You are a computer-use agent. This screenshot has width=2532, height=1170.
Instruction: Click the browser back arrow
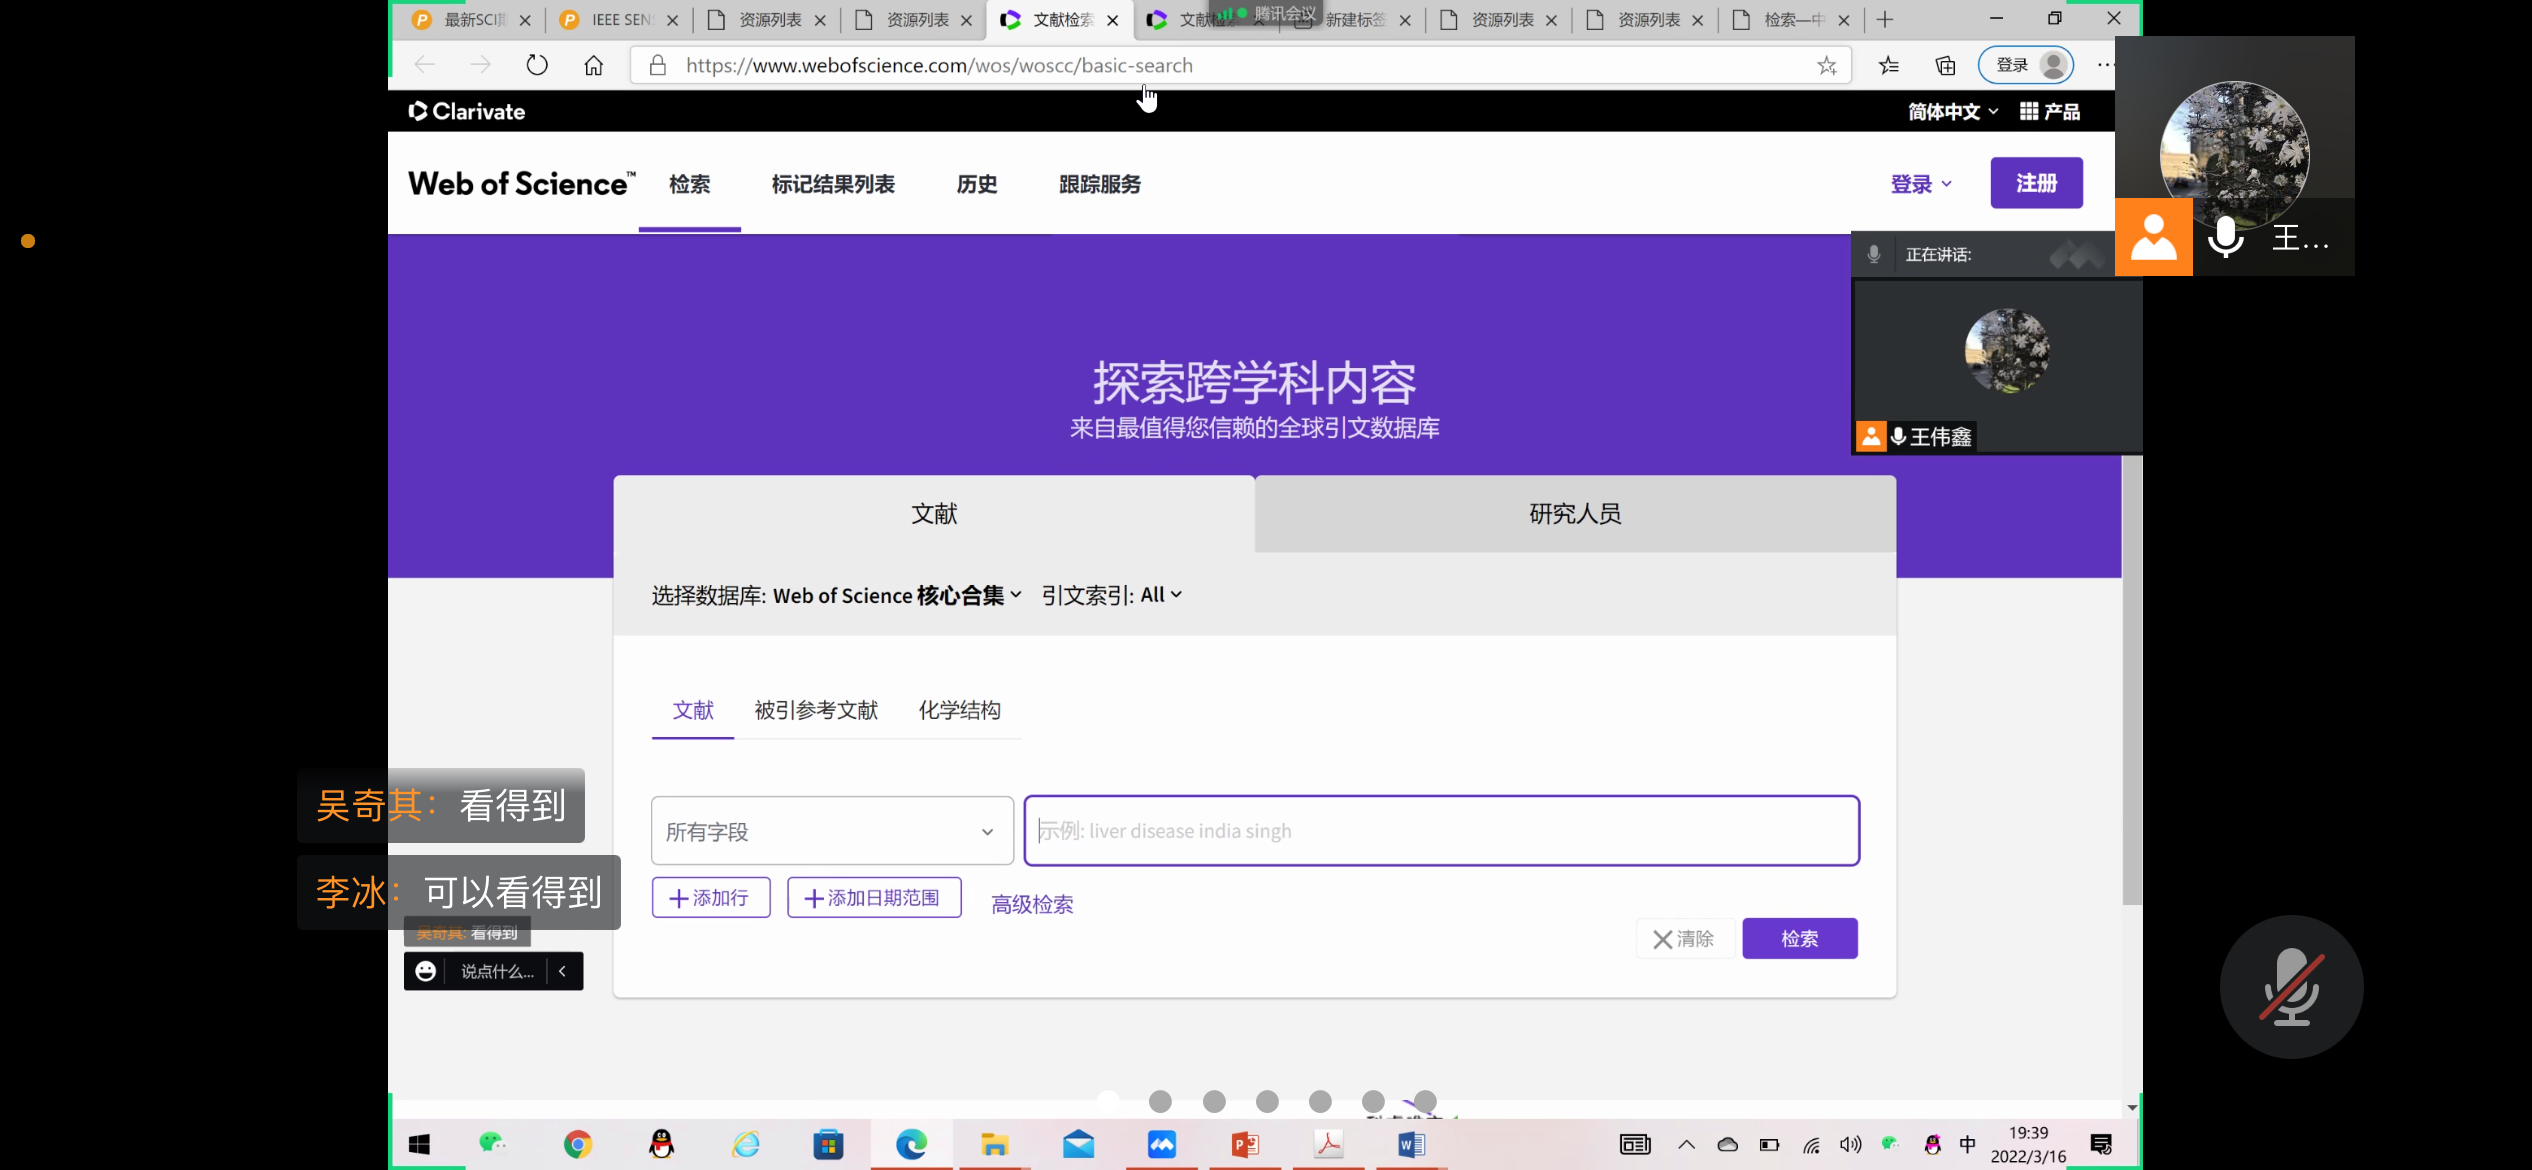(x=425, y=65)
